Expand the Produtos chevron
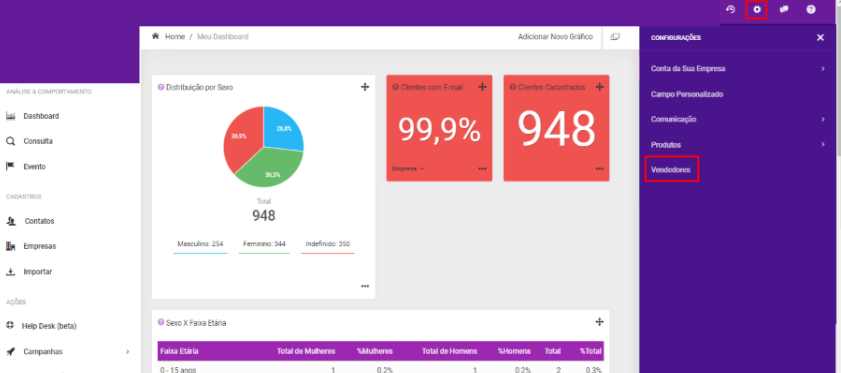 [x=823, y=144]
